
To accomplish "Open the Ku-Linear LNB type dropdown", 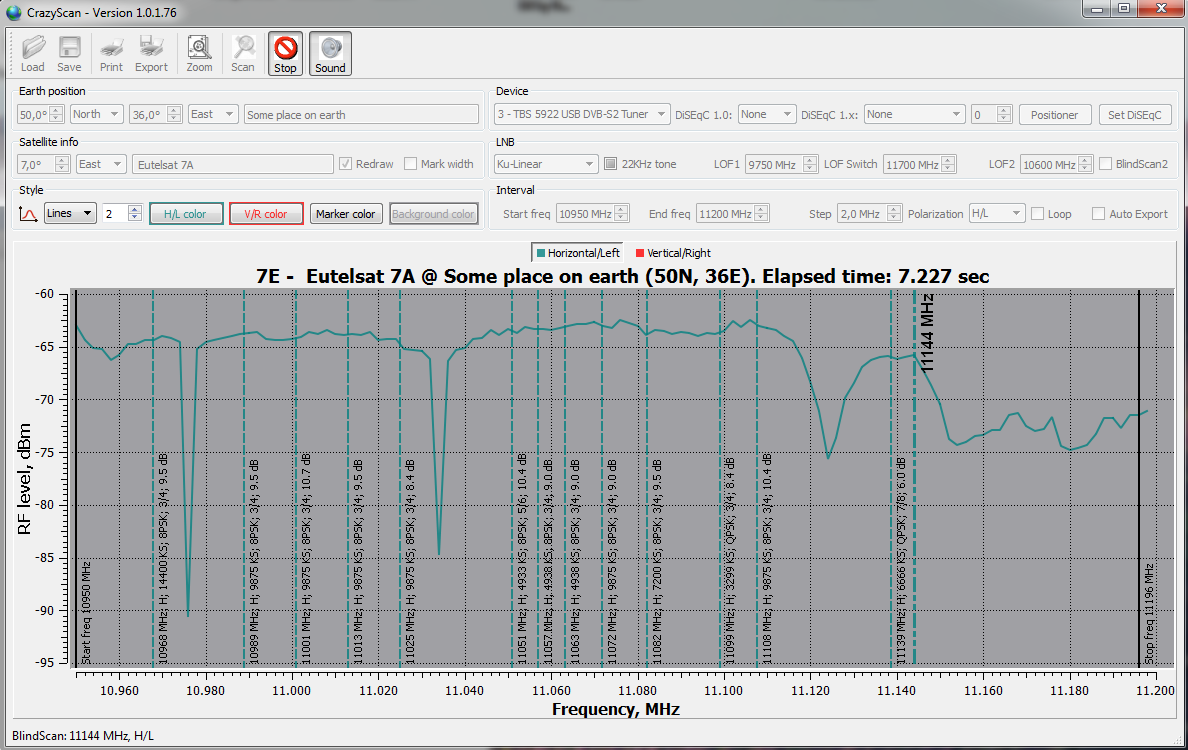I will (x=546, y=164).
